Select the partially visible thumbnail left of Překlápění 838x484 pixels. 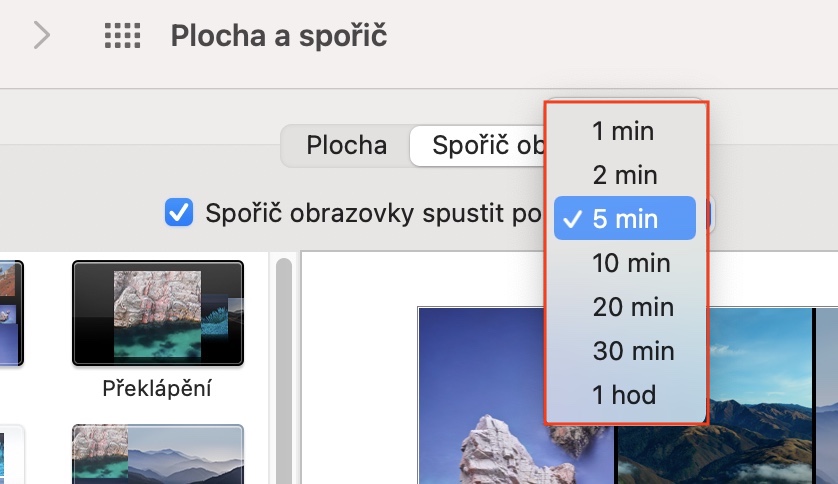(11, 313)
